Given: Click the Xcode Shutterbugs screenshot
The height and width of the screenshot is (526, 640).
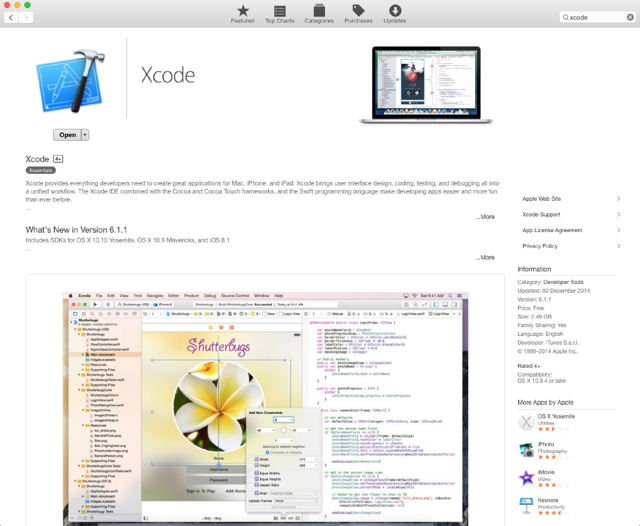Looking at the screenshot, I should (x=265, y=408).
